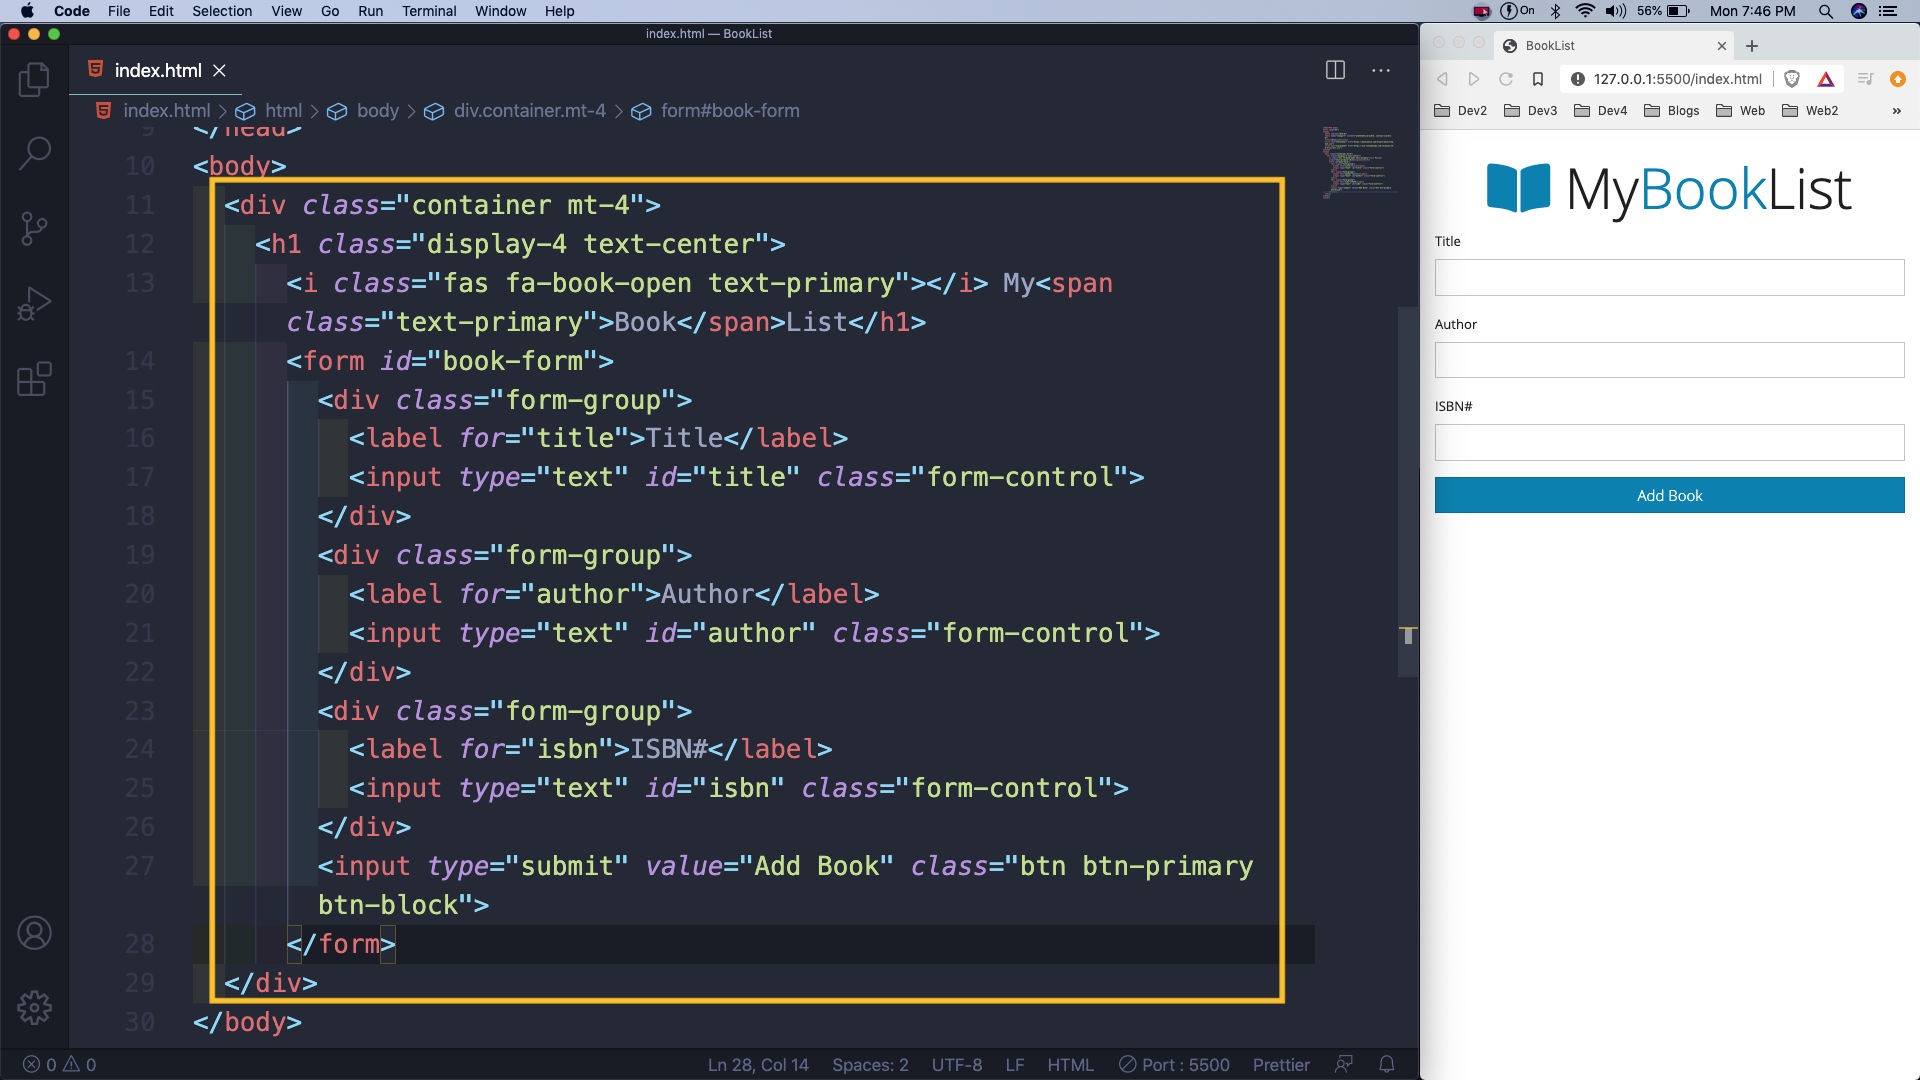This screenshot has height=1080, width=1920.
Task: Open the Edit menu
Action: point(161,11)
